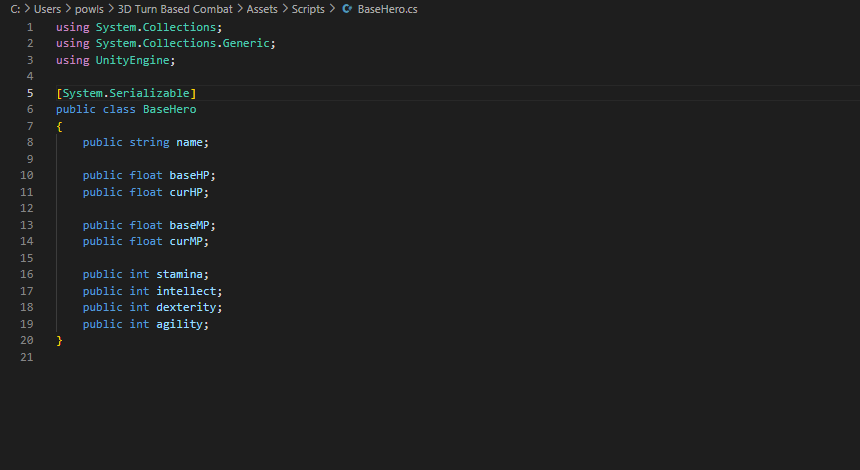Select the powls breadcrumb segment
The width and height of the screenshot is (860, 470).
click(89, 9)
